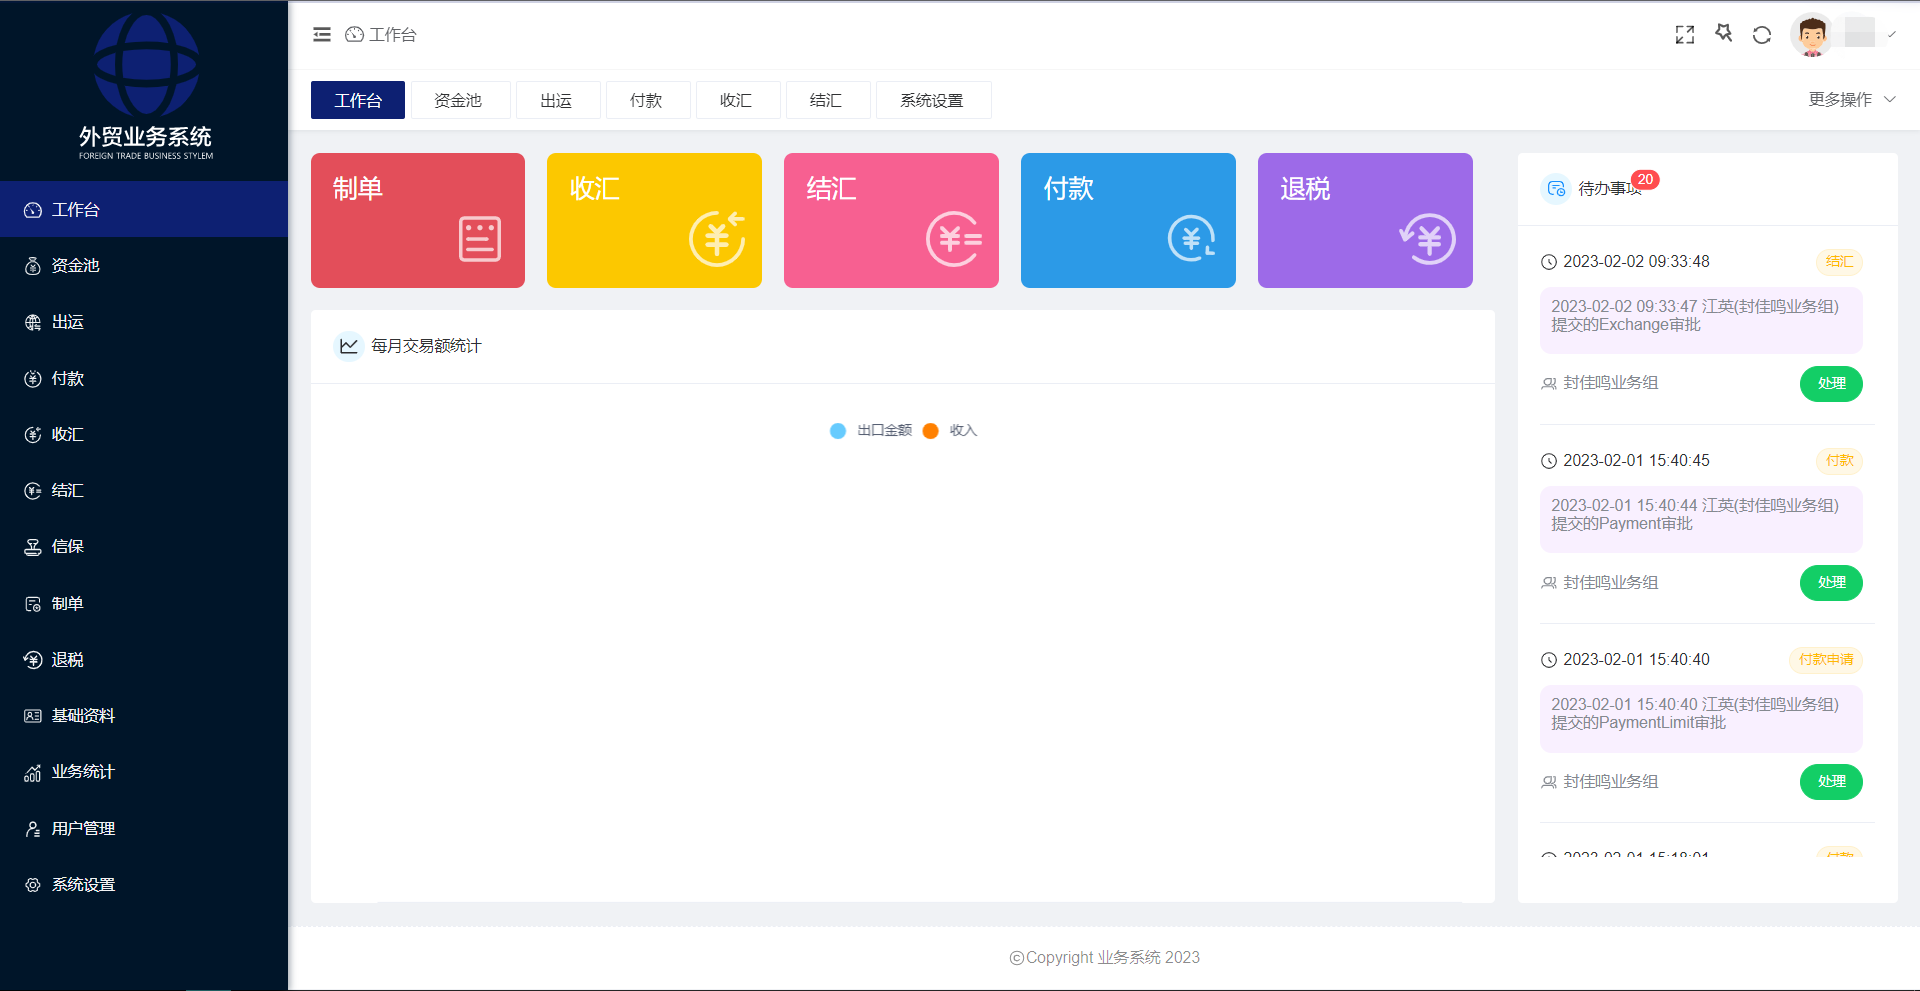Screen dimensions: 1920x991
Task: Click timestamp 2023-02-01 15:40:40
Action: coord(1636,660)
